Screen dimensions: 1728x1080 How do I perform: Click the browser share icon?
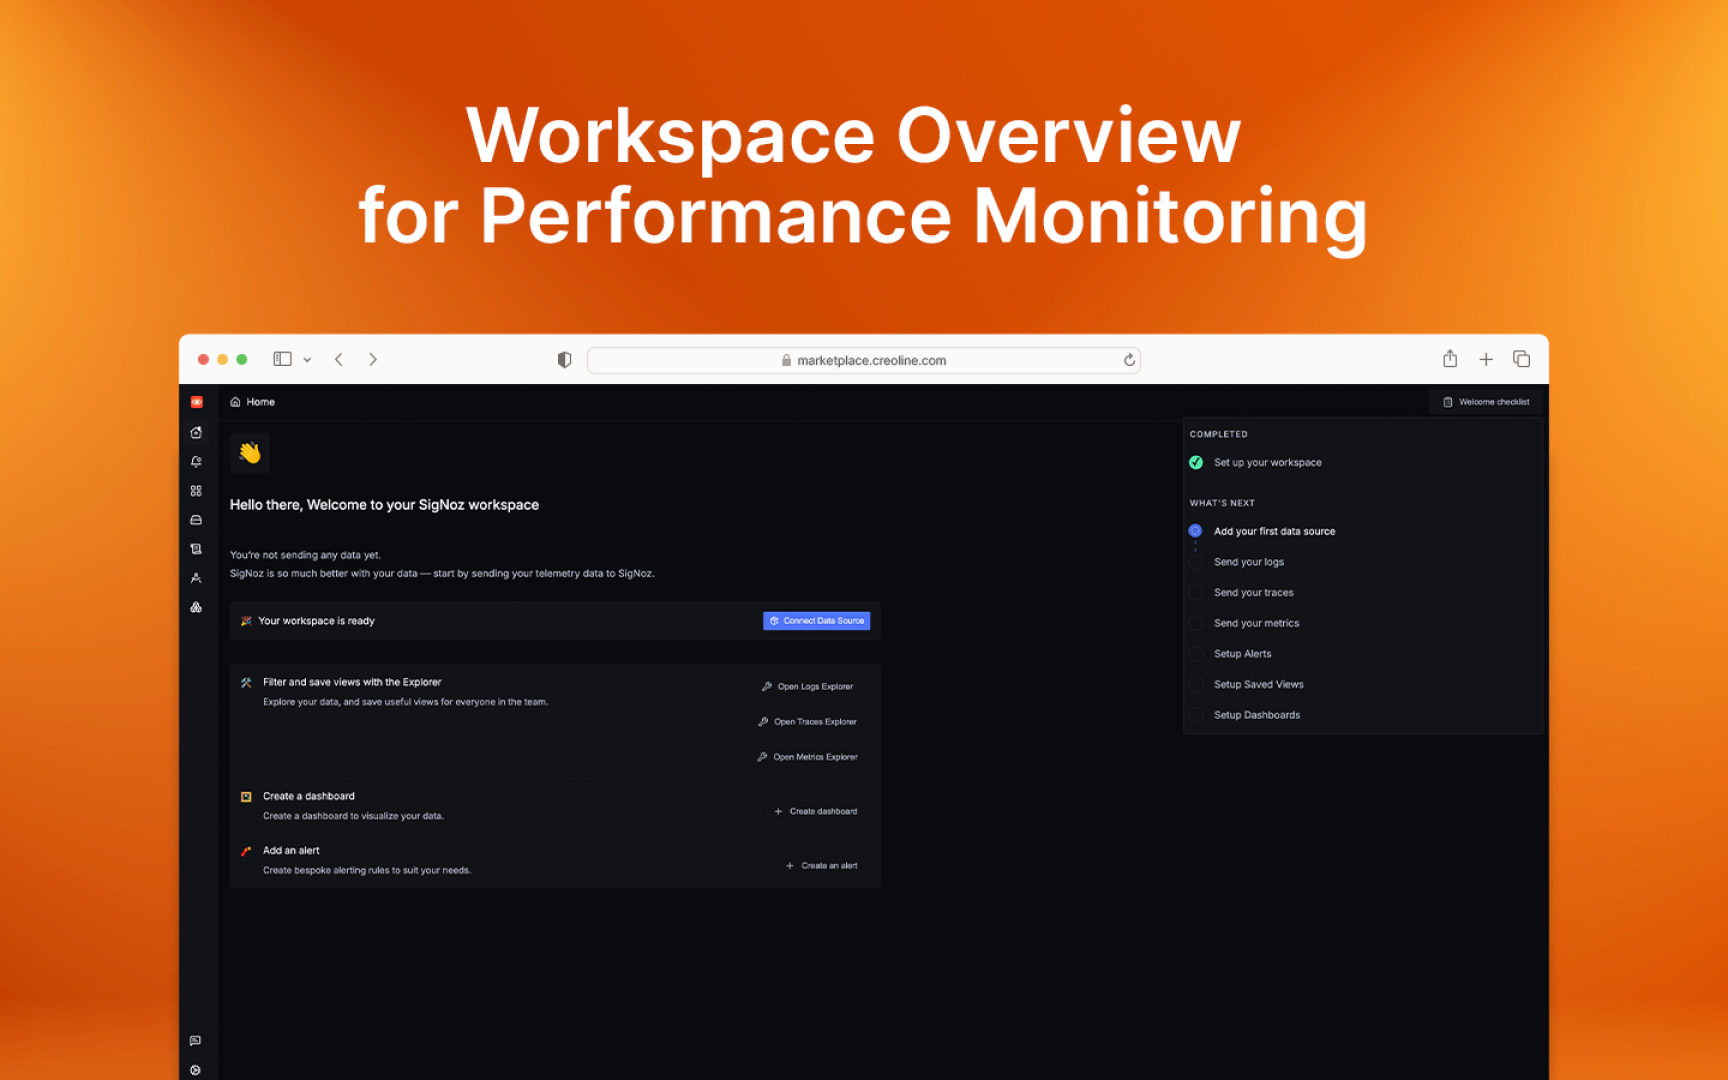coord(1450,358)
